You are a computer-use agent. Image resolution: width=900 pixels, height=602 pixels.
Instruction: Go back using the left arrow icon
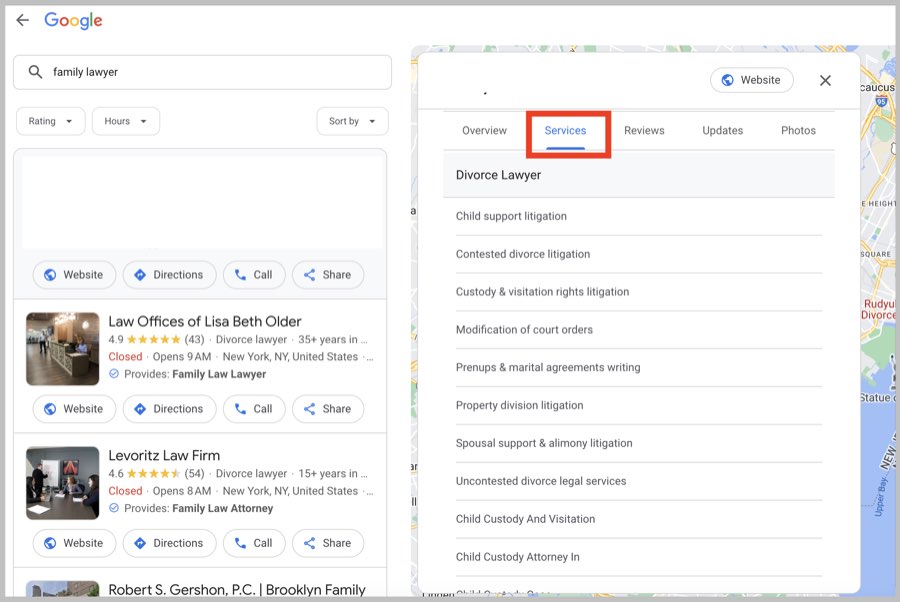pos(22,21)
